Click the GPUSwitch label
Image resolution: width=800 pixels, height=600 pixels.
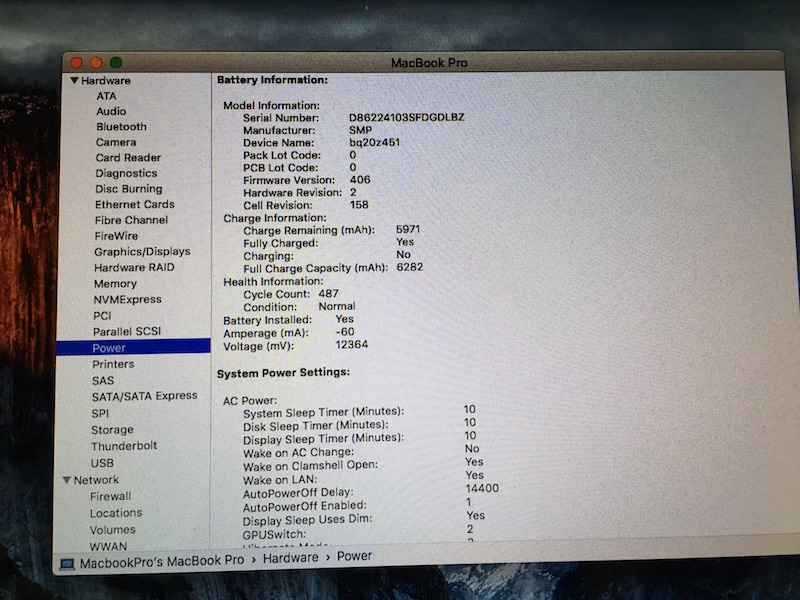(x=274, y=535)
